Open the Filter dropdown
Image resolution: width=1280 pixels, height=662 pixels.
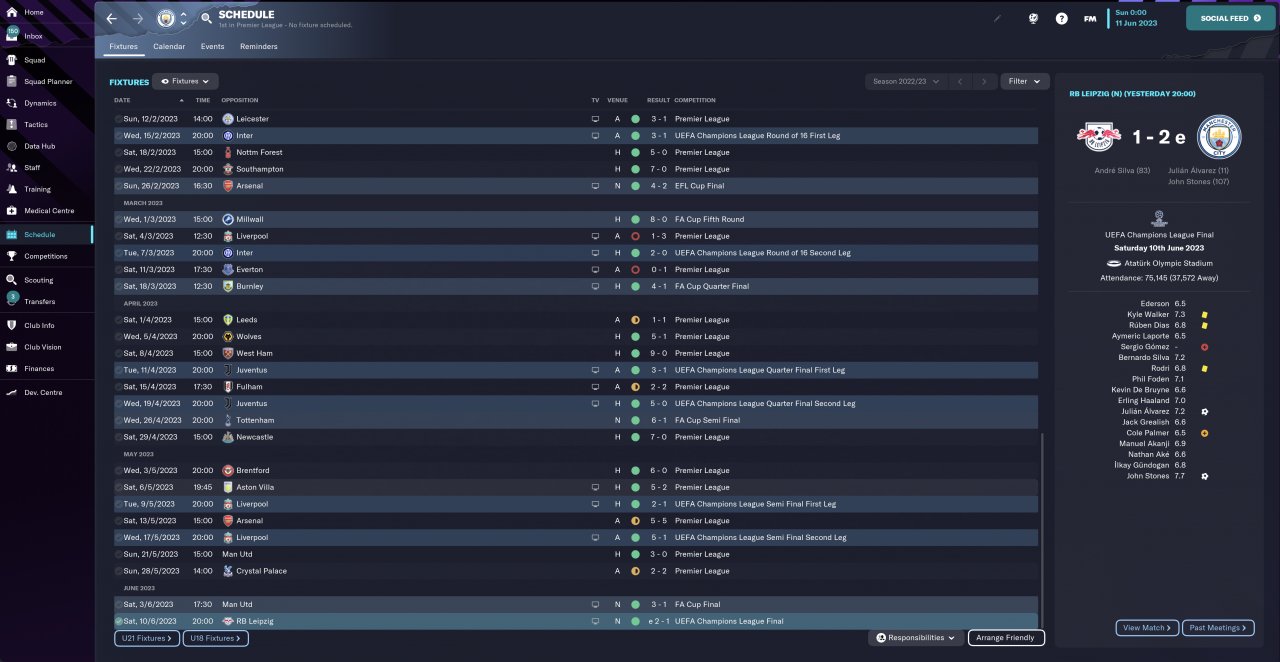[1023, 81]
